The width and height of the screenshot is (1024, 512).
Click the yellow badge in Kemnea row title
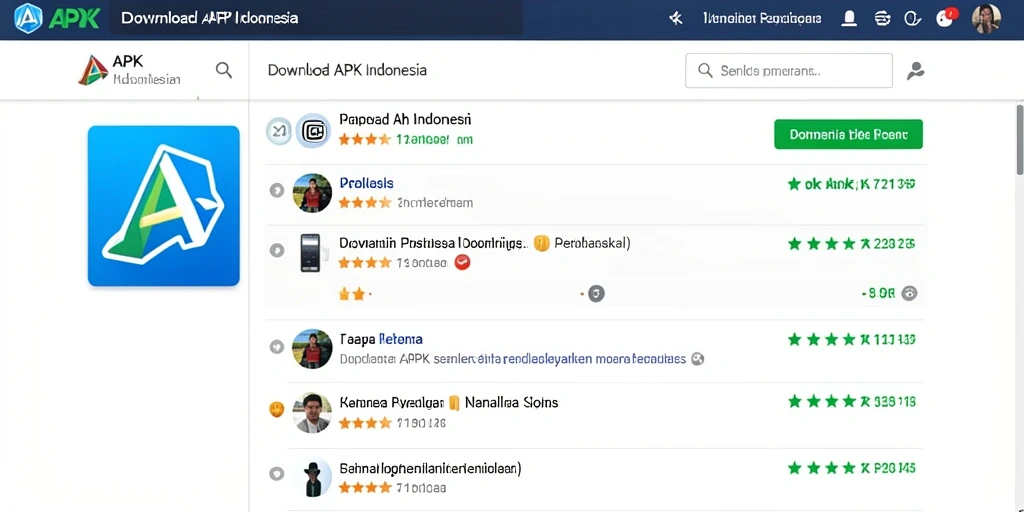(455, 402)
